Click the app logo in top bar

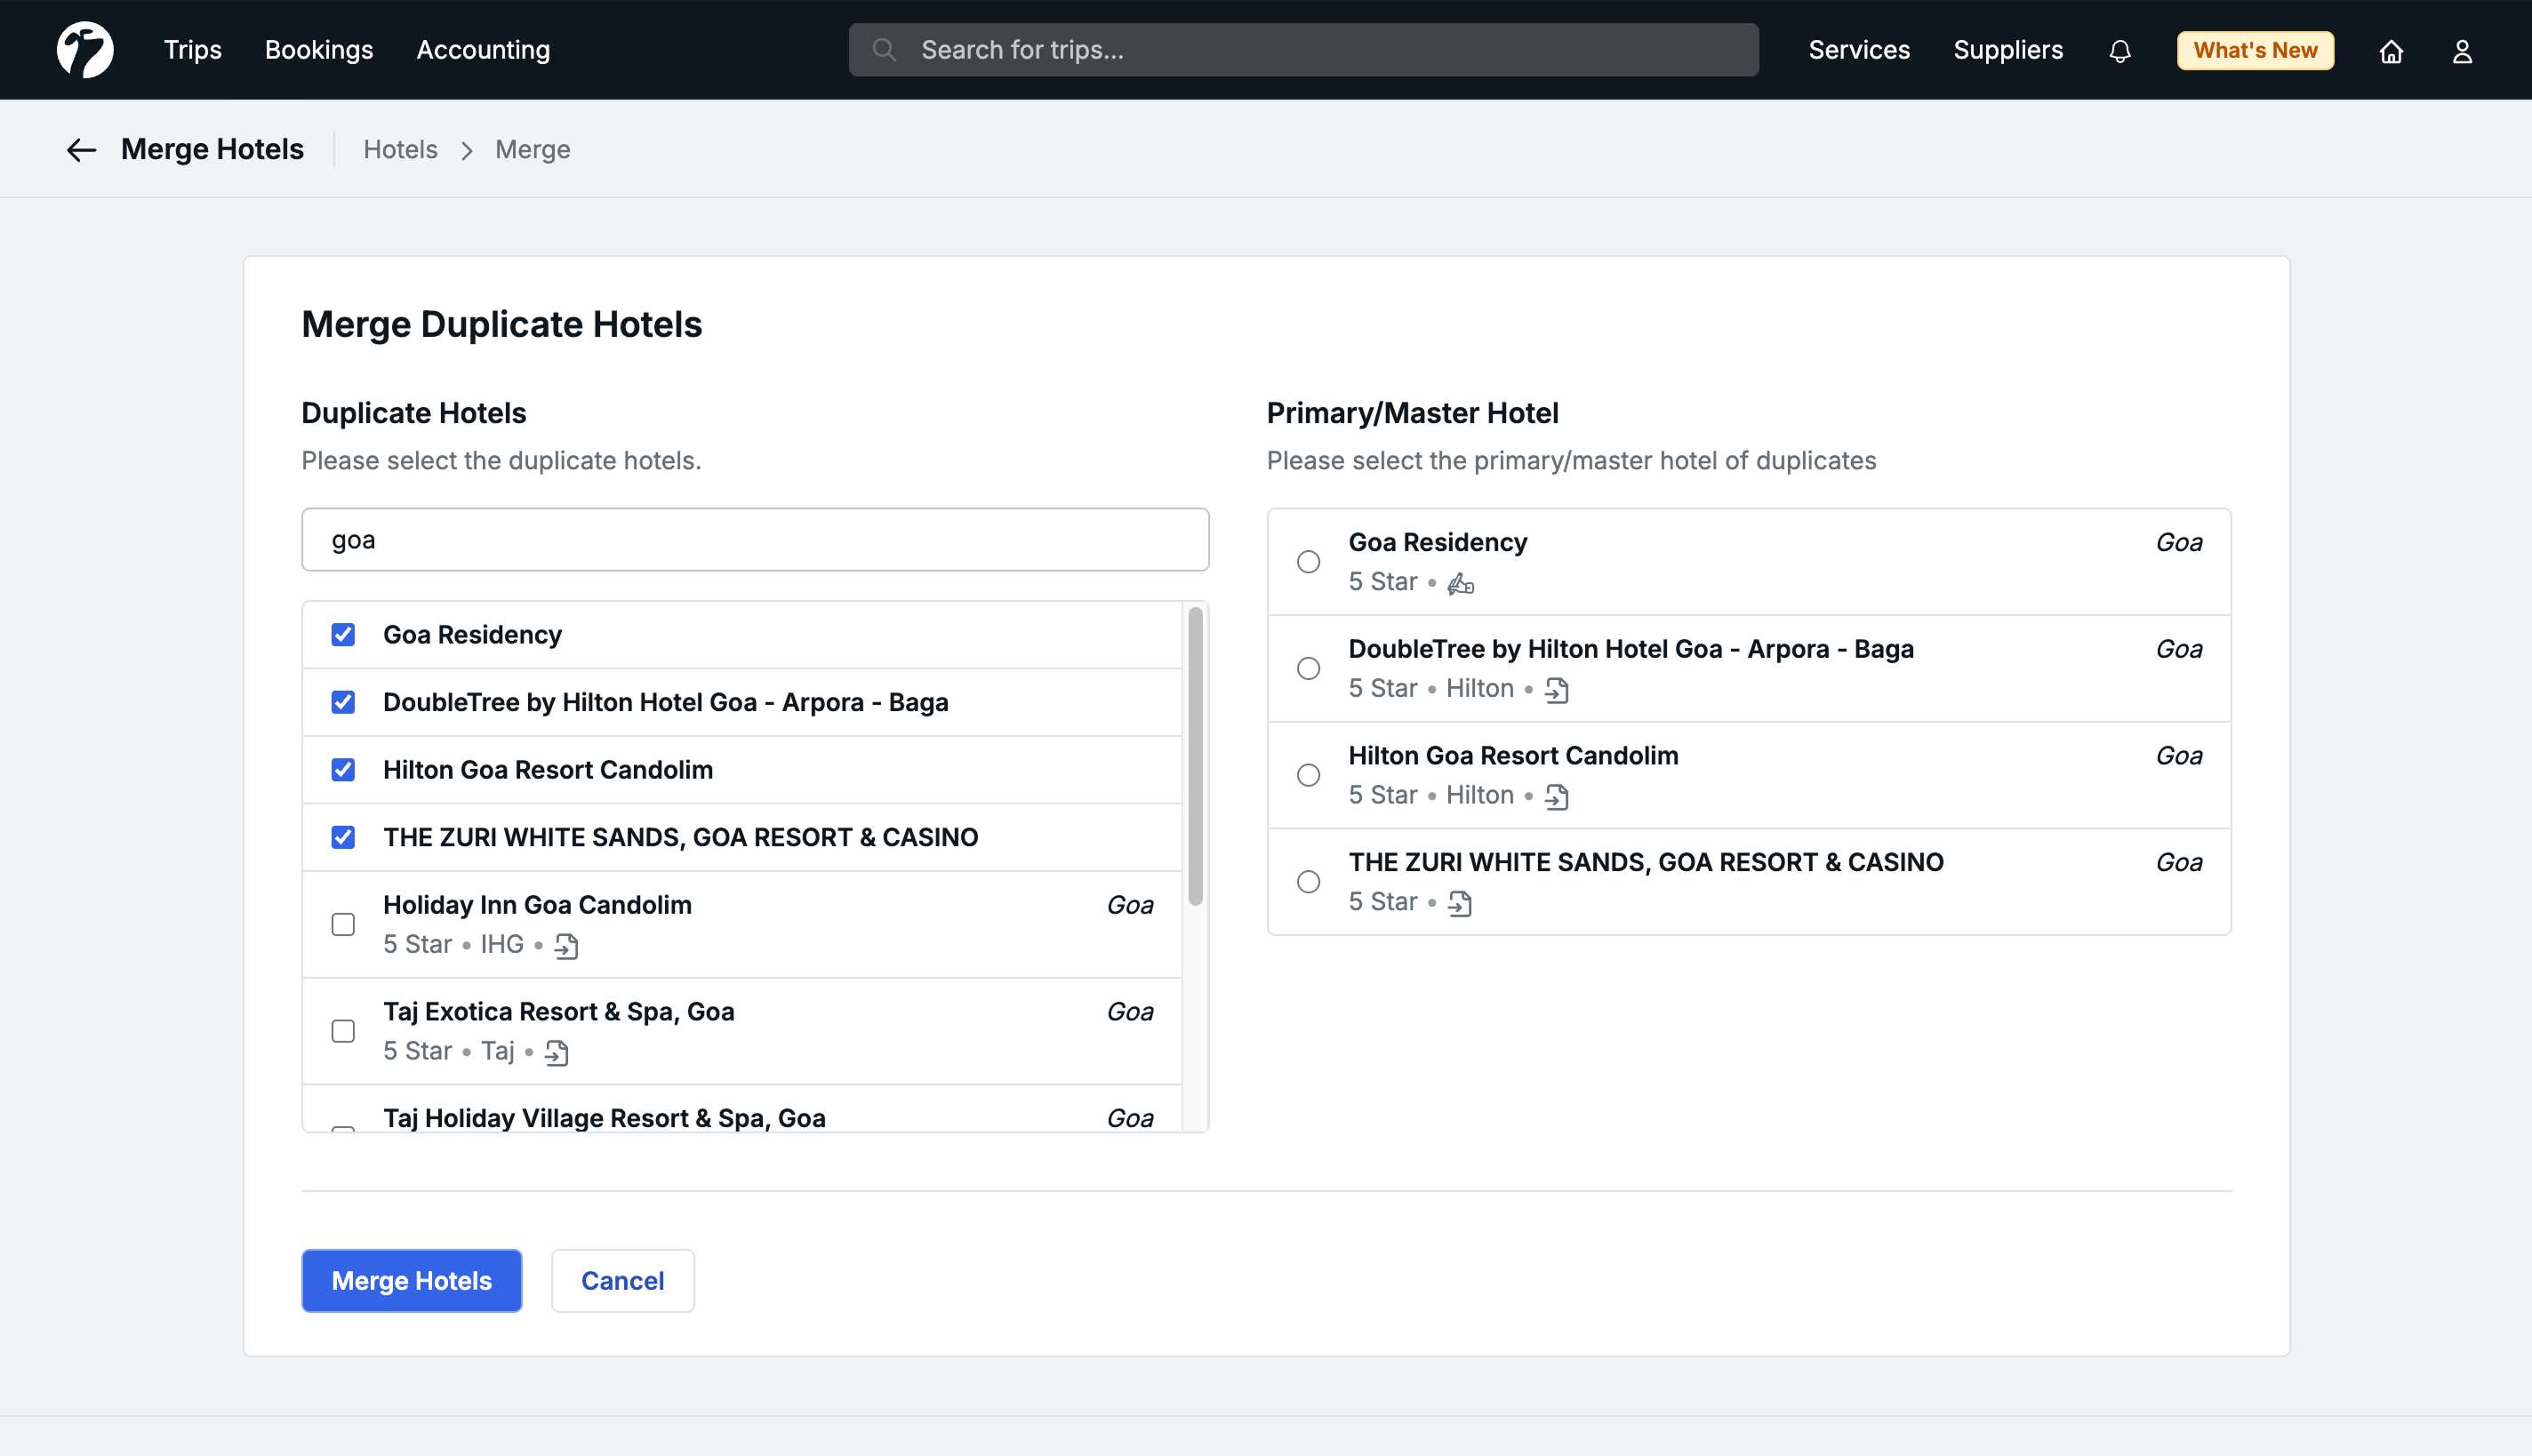(85, 50)
